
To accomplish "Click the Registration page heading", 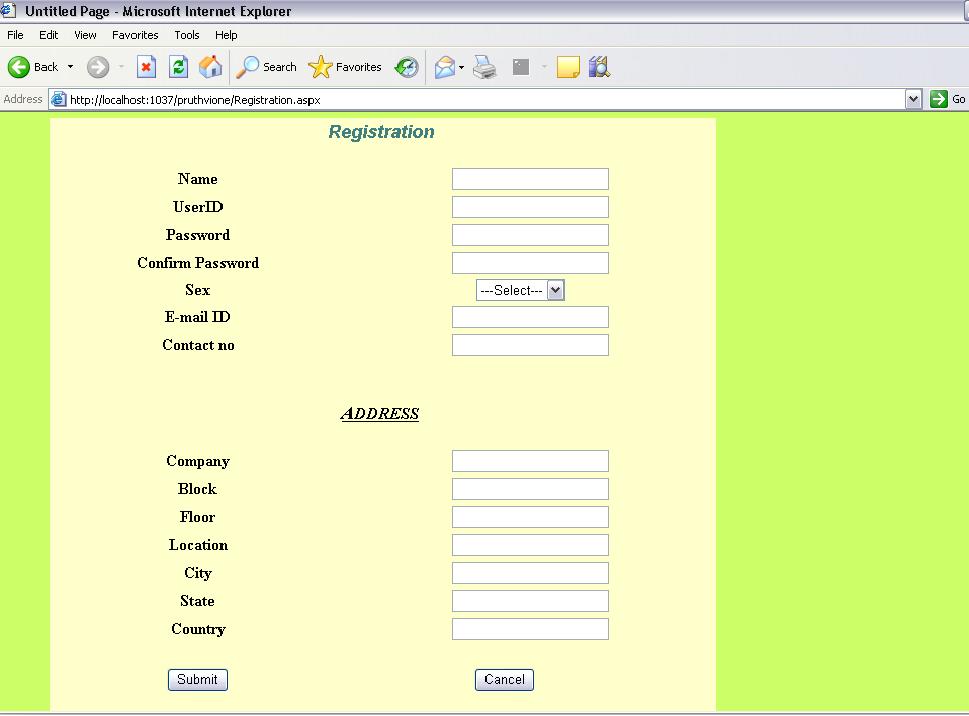I will (x=381, y=132).
